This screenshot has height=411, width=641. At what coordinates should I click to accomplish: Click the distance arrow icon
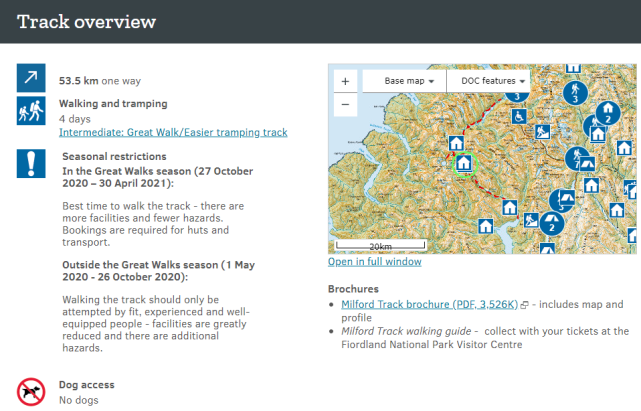coord(30,79)
